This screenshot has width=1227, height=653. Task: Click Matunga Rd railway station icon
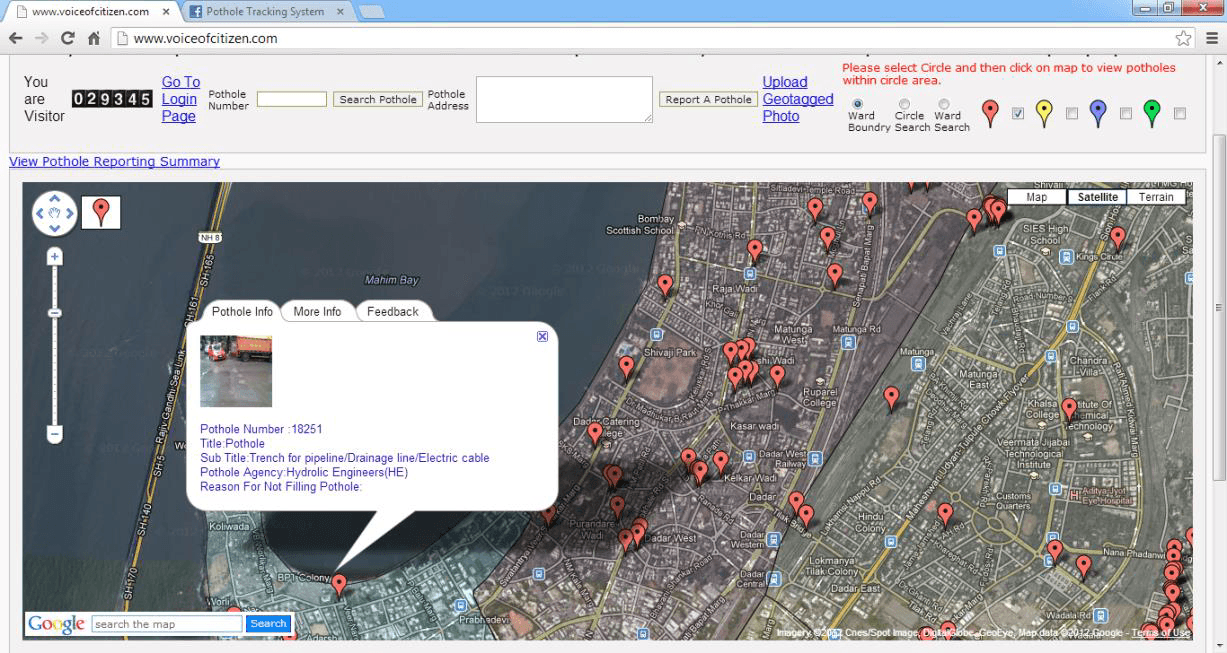848,342
